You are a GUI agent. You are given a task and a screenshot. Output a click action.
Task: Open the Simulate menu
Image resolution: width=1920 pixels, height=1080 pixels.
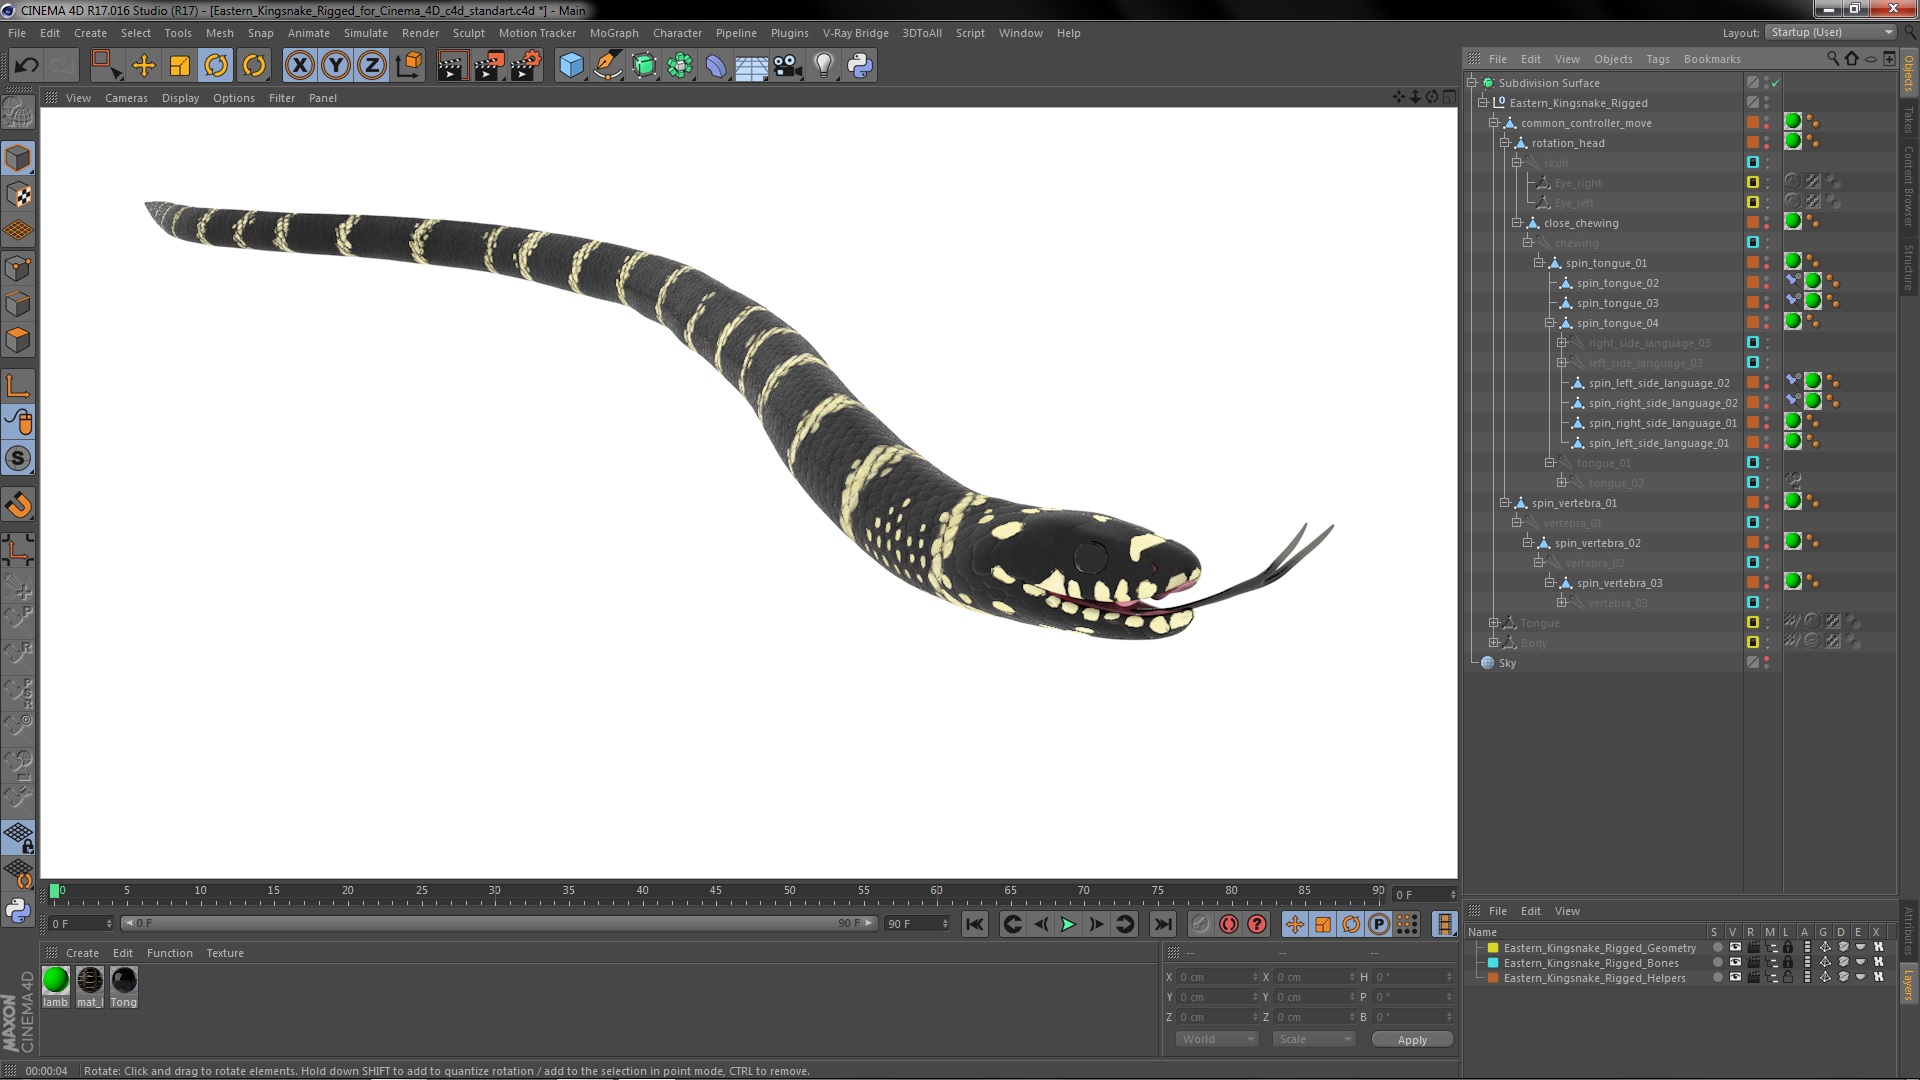365,33
